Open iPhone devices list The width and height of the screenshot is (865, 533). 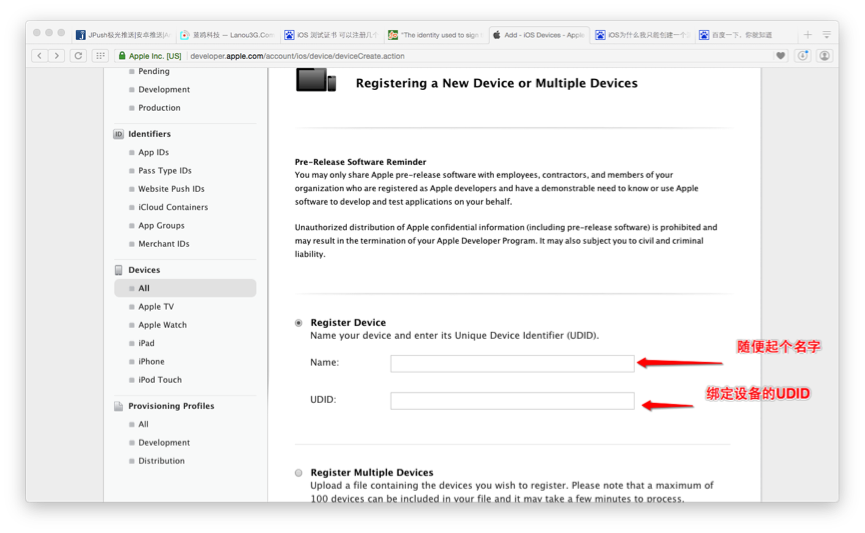point(151,361)
